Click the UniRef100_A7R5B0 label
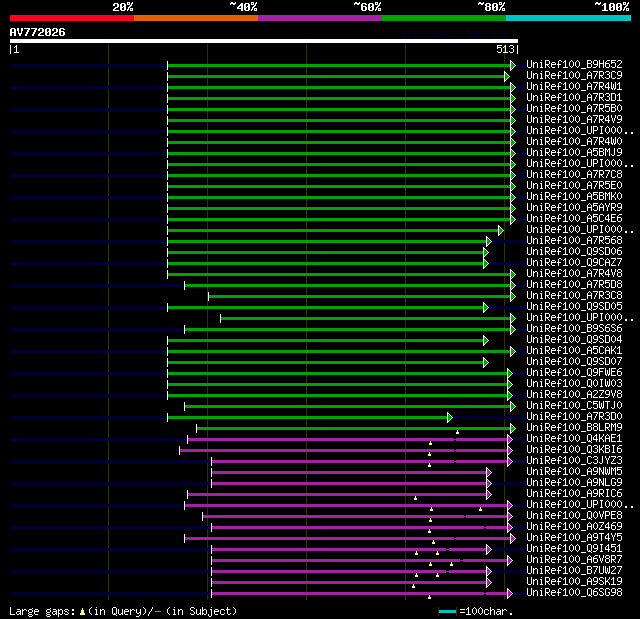Image resolution: width=640 pixels, height=619 pixels. tap(574, 109)
